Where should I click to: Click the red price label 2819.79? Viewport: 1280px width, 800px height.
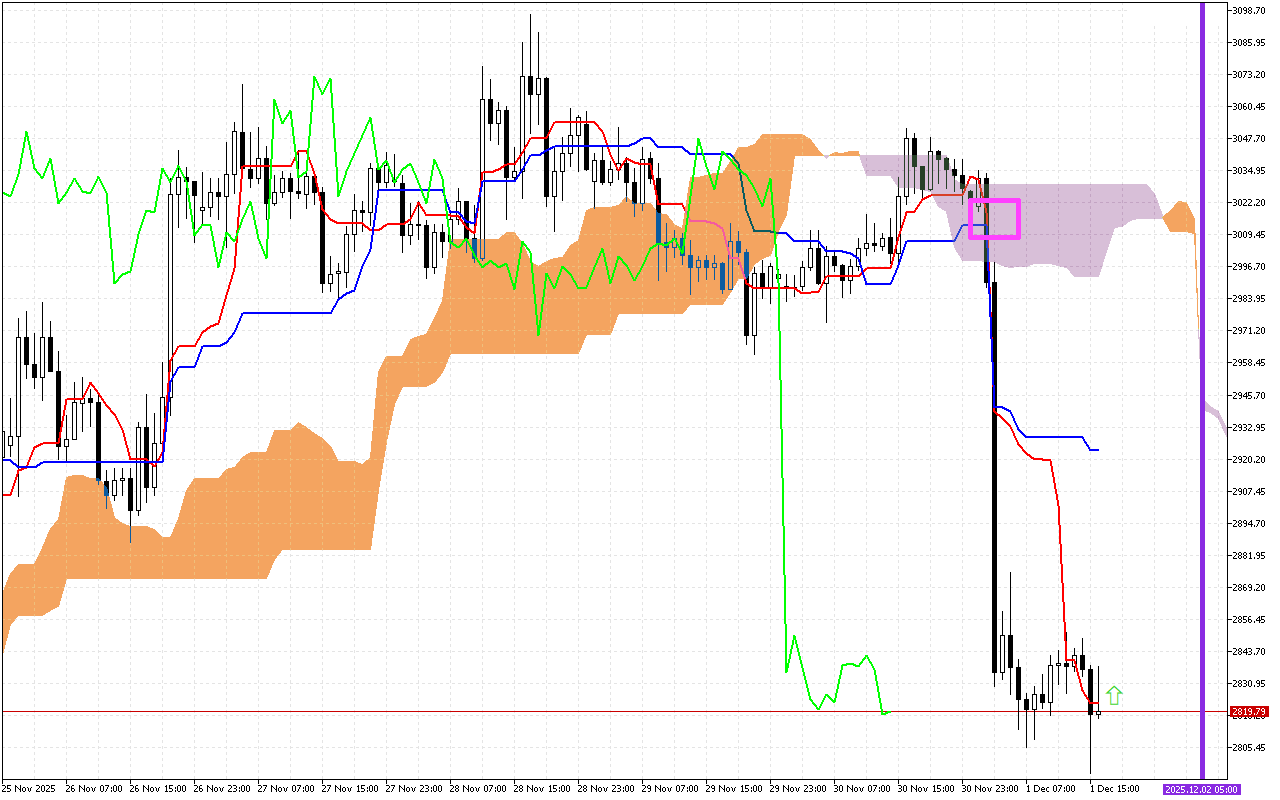[x=1248, y=712]
